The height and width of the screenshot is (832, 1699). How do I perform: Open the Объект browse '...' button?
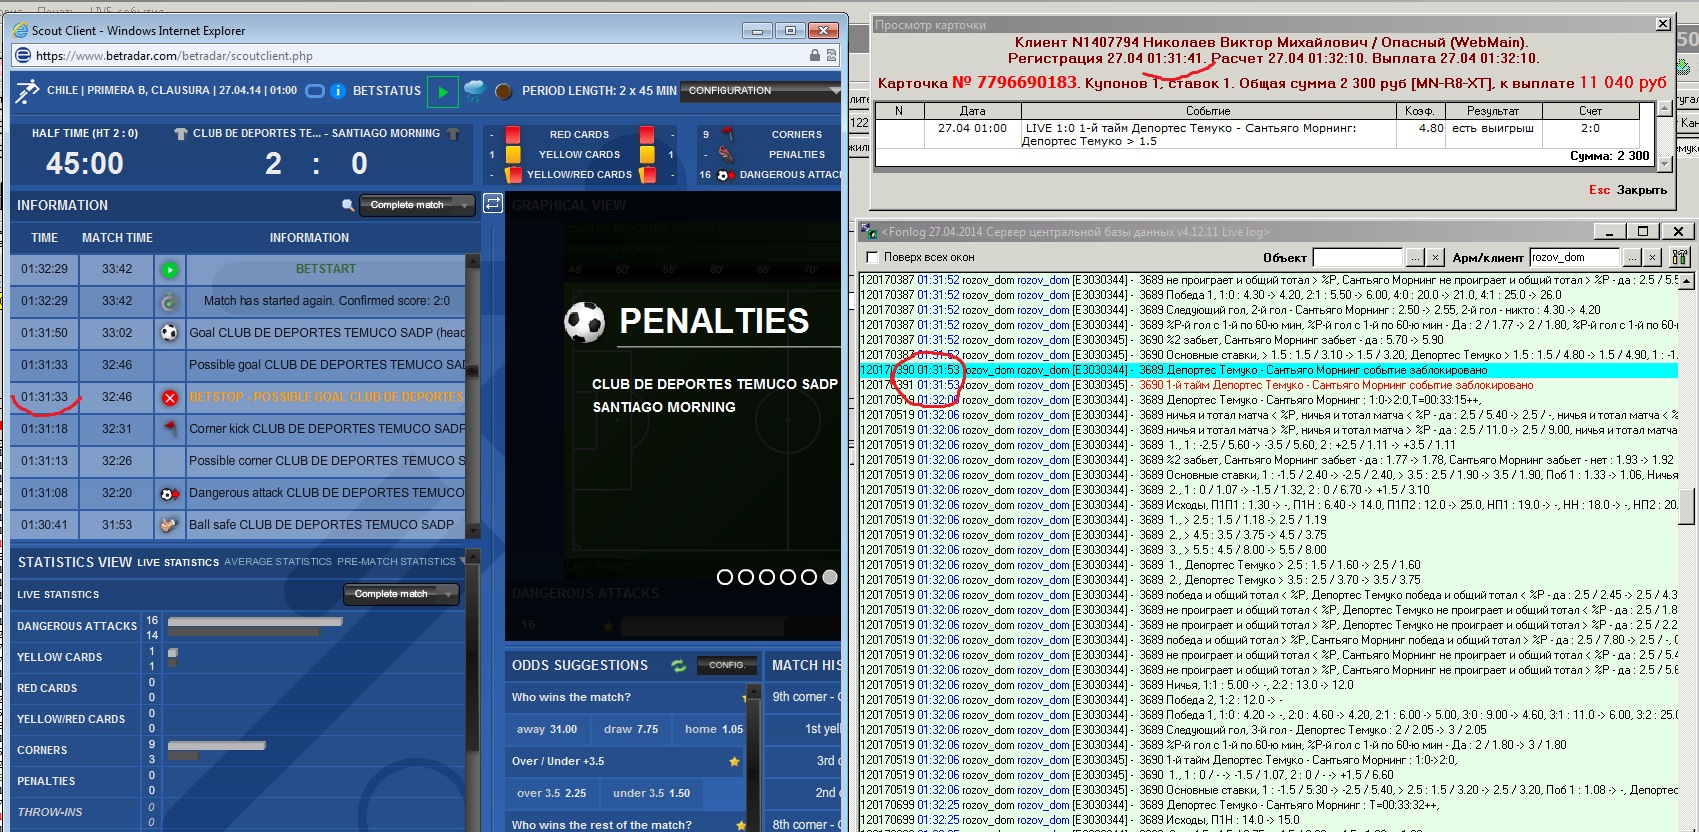tap(1414, 257)
